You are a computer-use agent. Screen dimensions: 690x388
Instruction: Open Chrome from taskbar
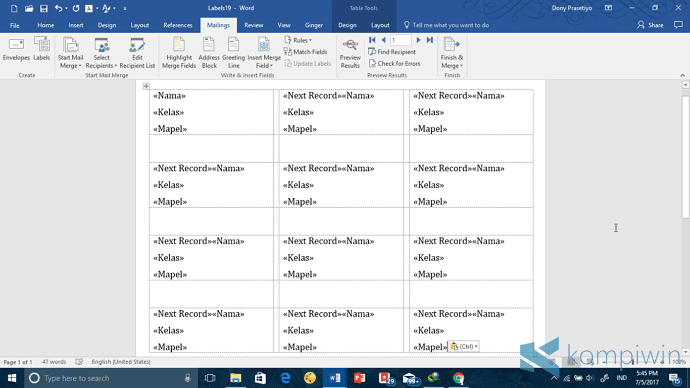coord(459,378)
